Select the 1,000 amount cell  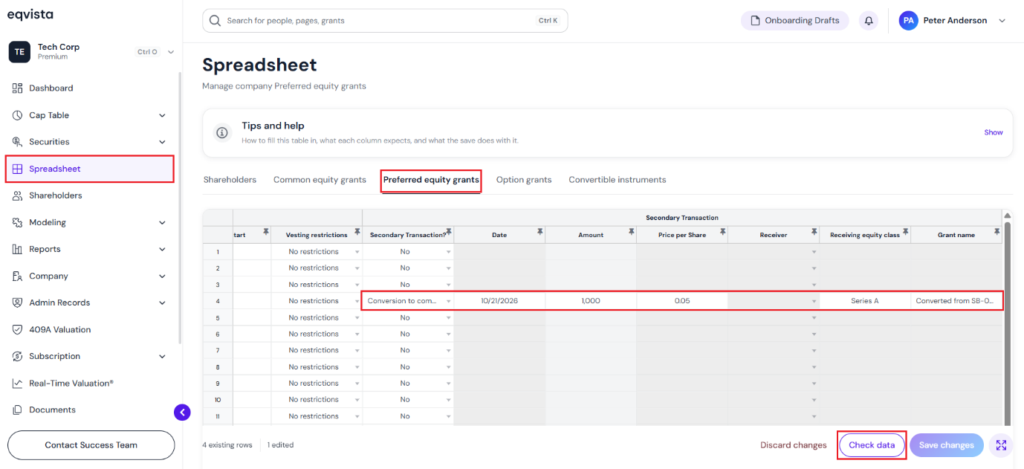tap(591, 301)
